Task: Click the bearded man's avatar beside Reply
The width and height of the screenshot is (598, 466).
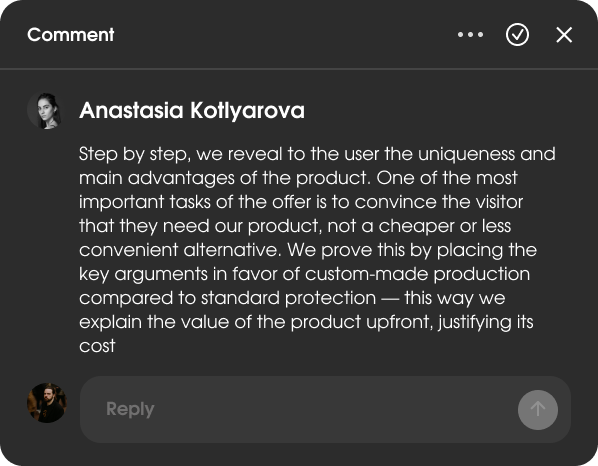Action: click(x=47, y=403)
